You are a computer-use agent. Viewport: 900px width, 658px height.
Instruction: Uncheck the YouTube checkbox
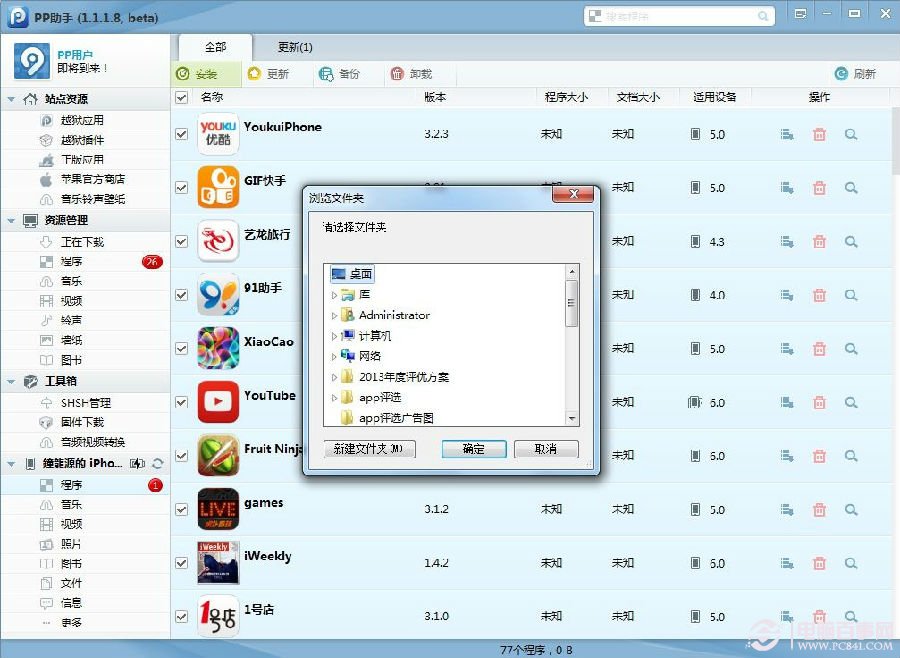181,402
